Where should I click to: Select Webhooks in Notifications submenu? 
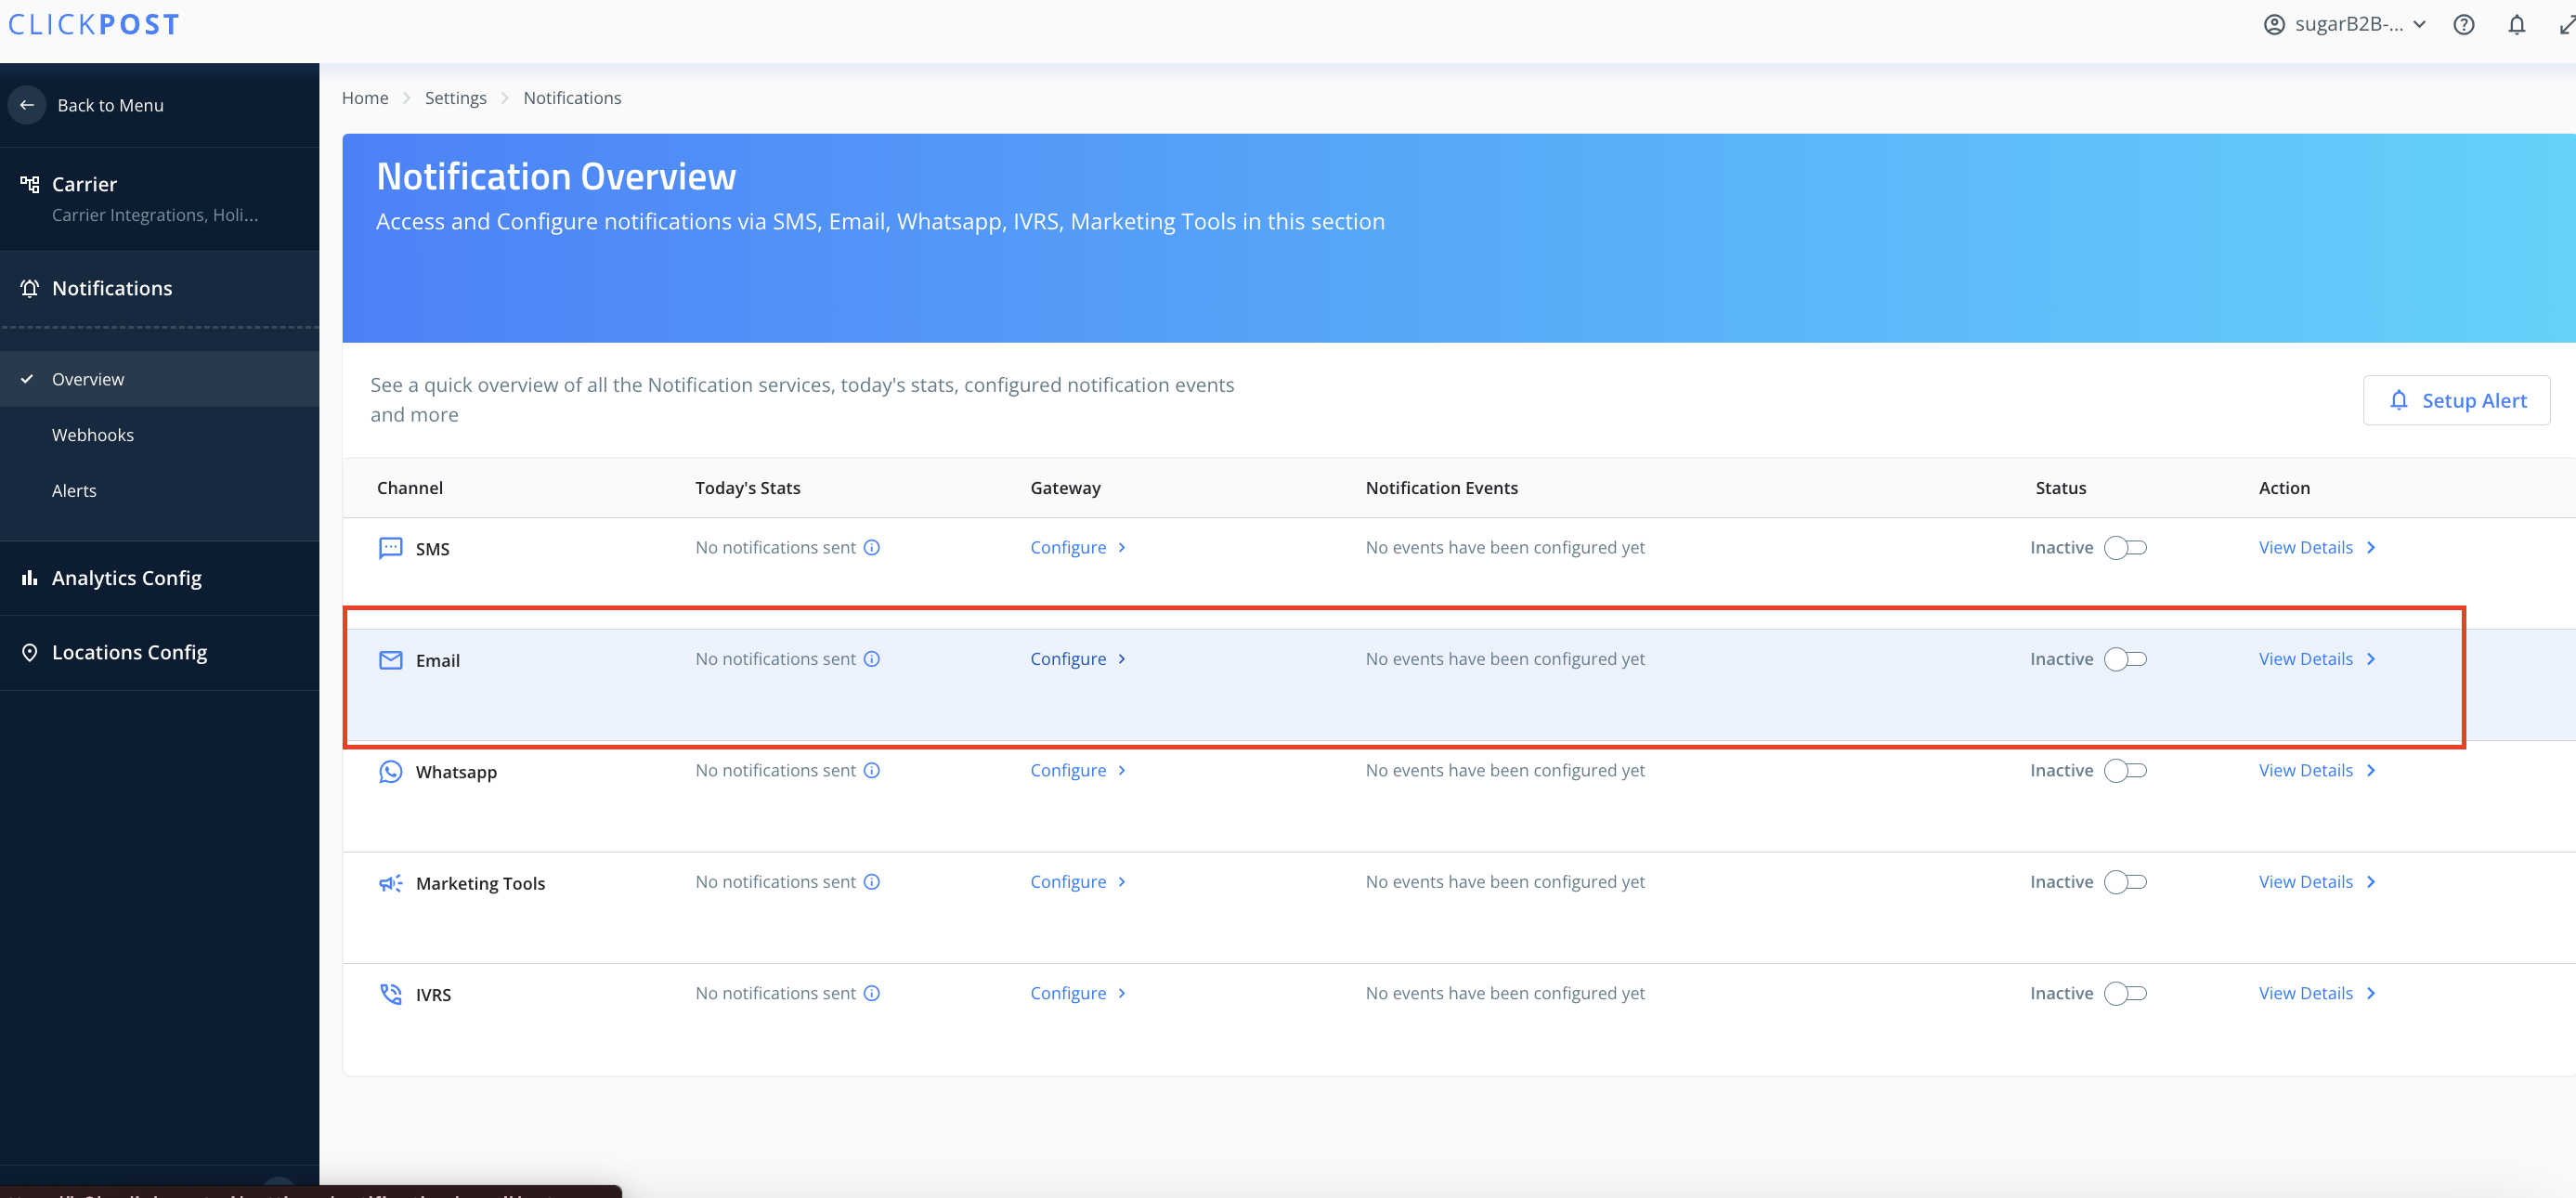[93, 435]
